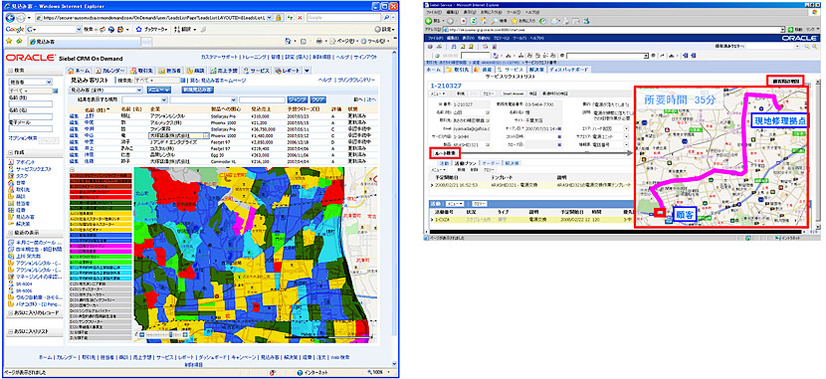
Task: Collapse the 作成 sidebar section
Action: click(11, 152)
